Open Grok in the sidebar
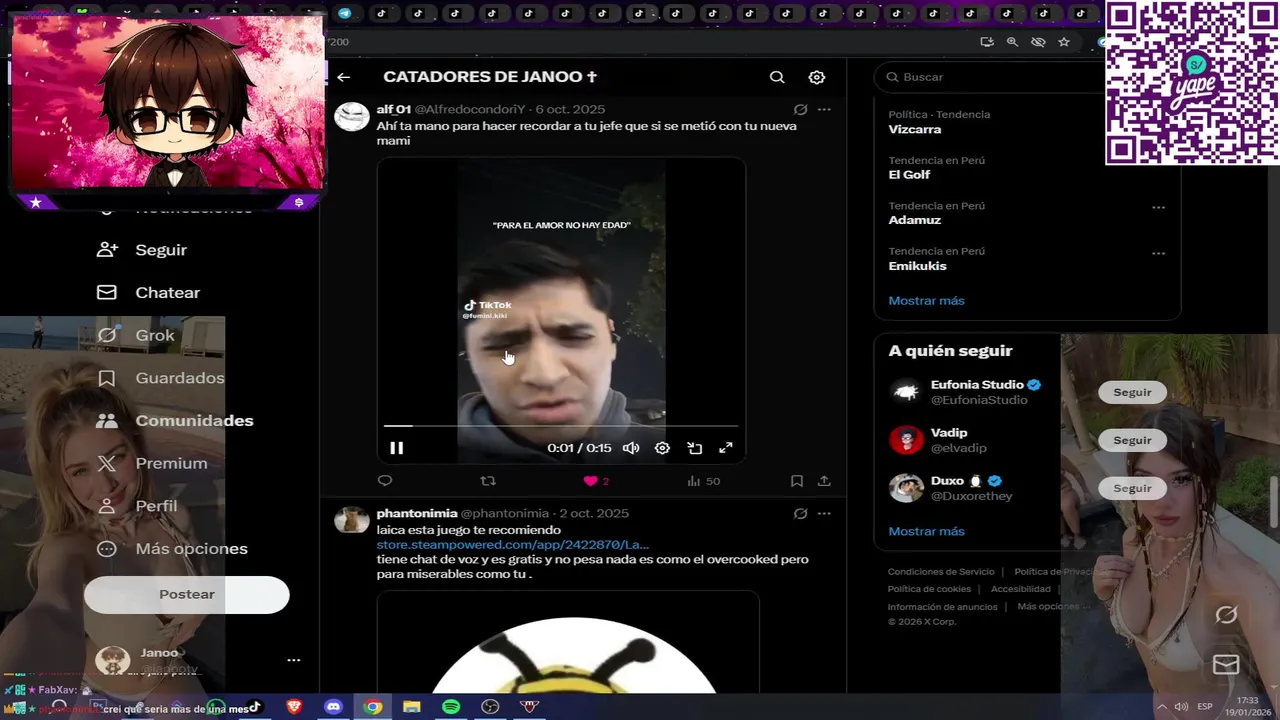Screen dimensions: 1280x720 coord(135,336)
